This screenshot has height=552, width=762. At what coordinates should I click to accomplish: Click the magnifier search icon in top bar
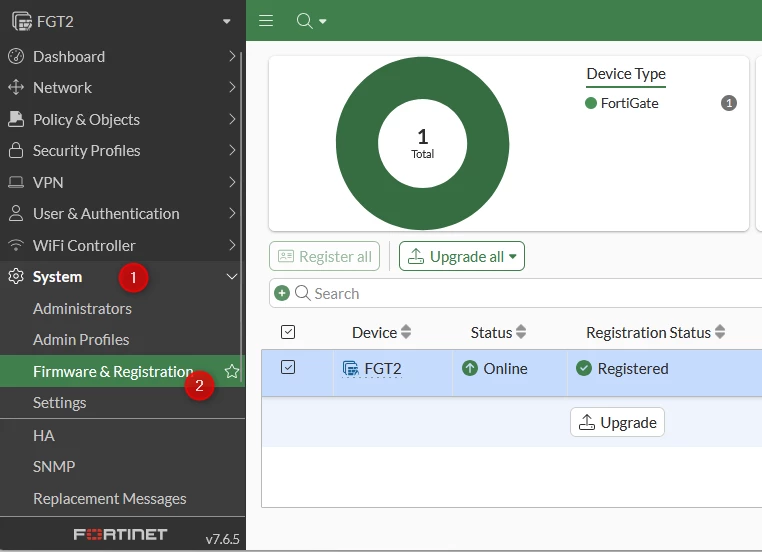(304, 21)
